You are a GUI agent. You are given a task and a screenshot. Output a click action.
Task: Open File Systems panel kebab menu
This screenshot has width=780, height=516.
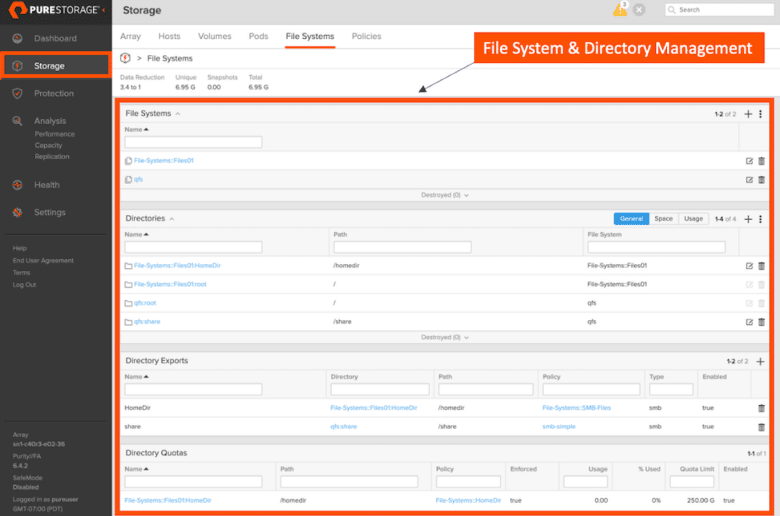pyautogui.click(x=761, y=114)
